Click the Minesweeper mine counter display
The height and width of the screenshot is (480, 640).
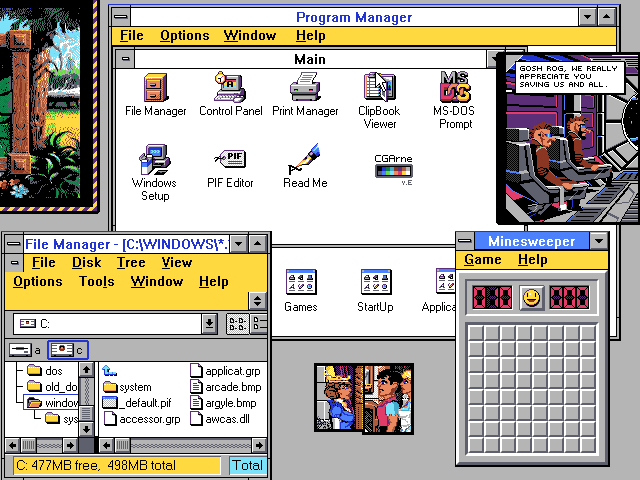pos(492,297)
